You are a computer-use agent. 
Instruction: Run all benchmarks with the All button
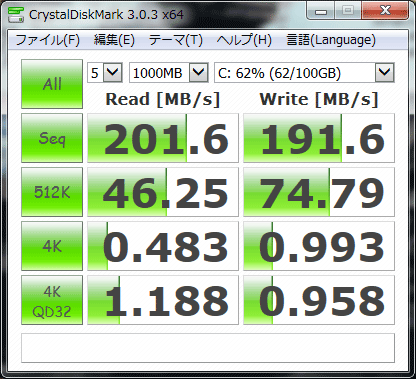[52, 84]
